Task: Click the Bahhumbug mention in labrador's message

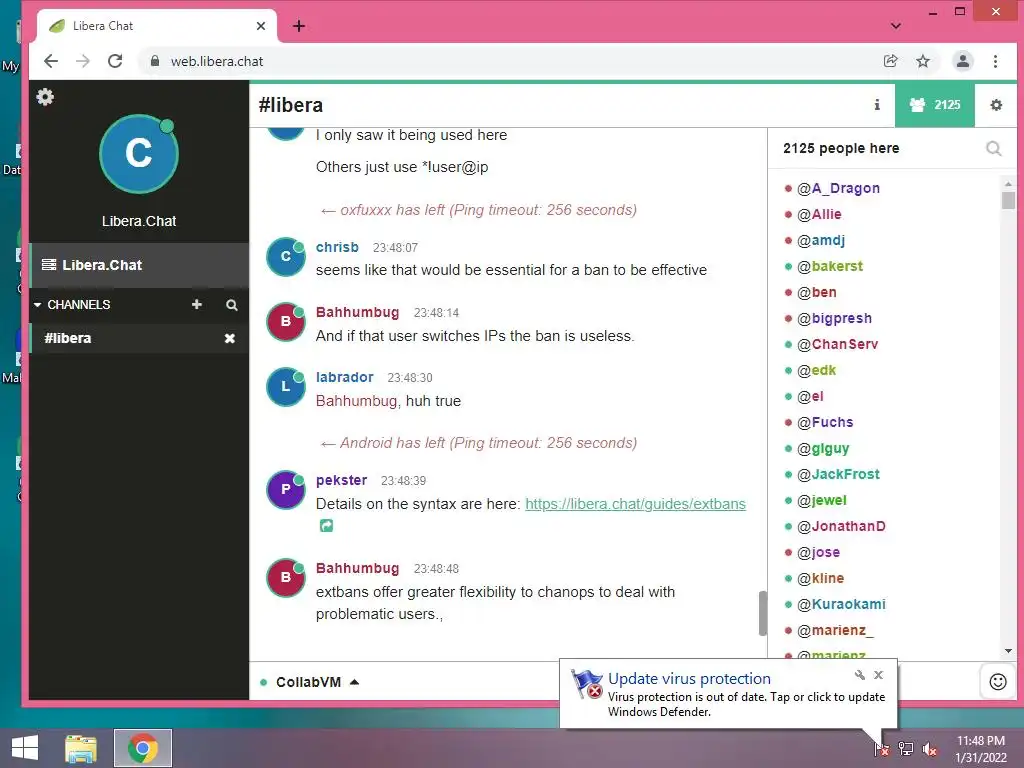Action: 357,400
